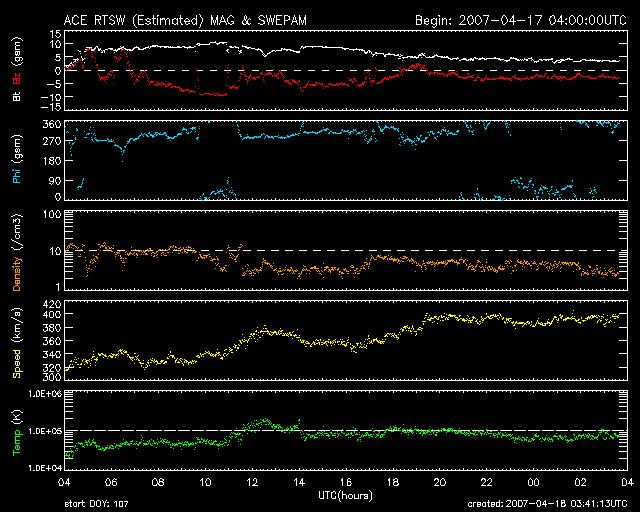This screenshot has height=512, width=640.
Task: Click the 22 hour label on the time axis
Action: pyautogui.click(x=487, y=483)
